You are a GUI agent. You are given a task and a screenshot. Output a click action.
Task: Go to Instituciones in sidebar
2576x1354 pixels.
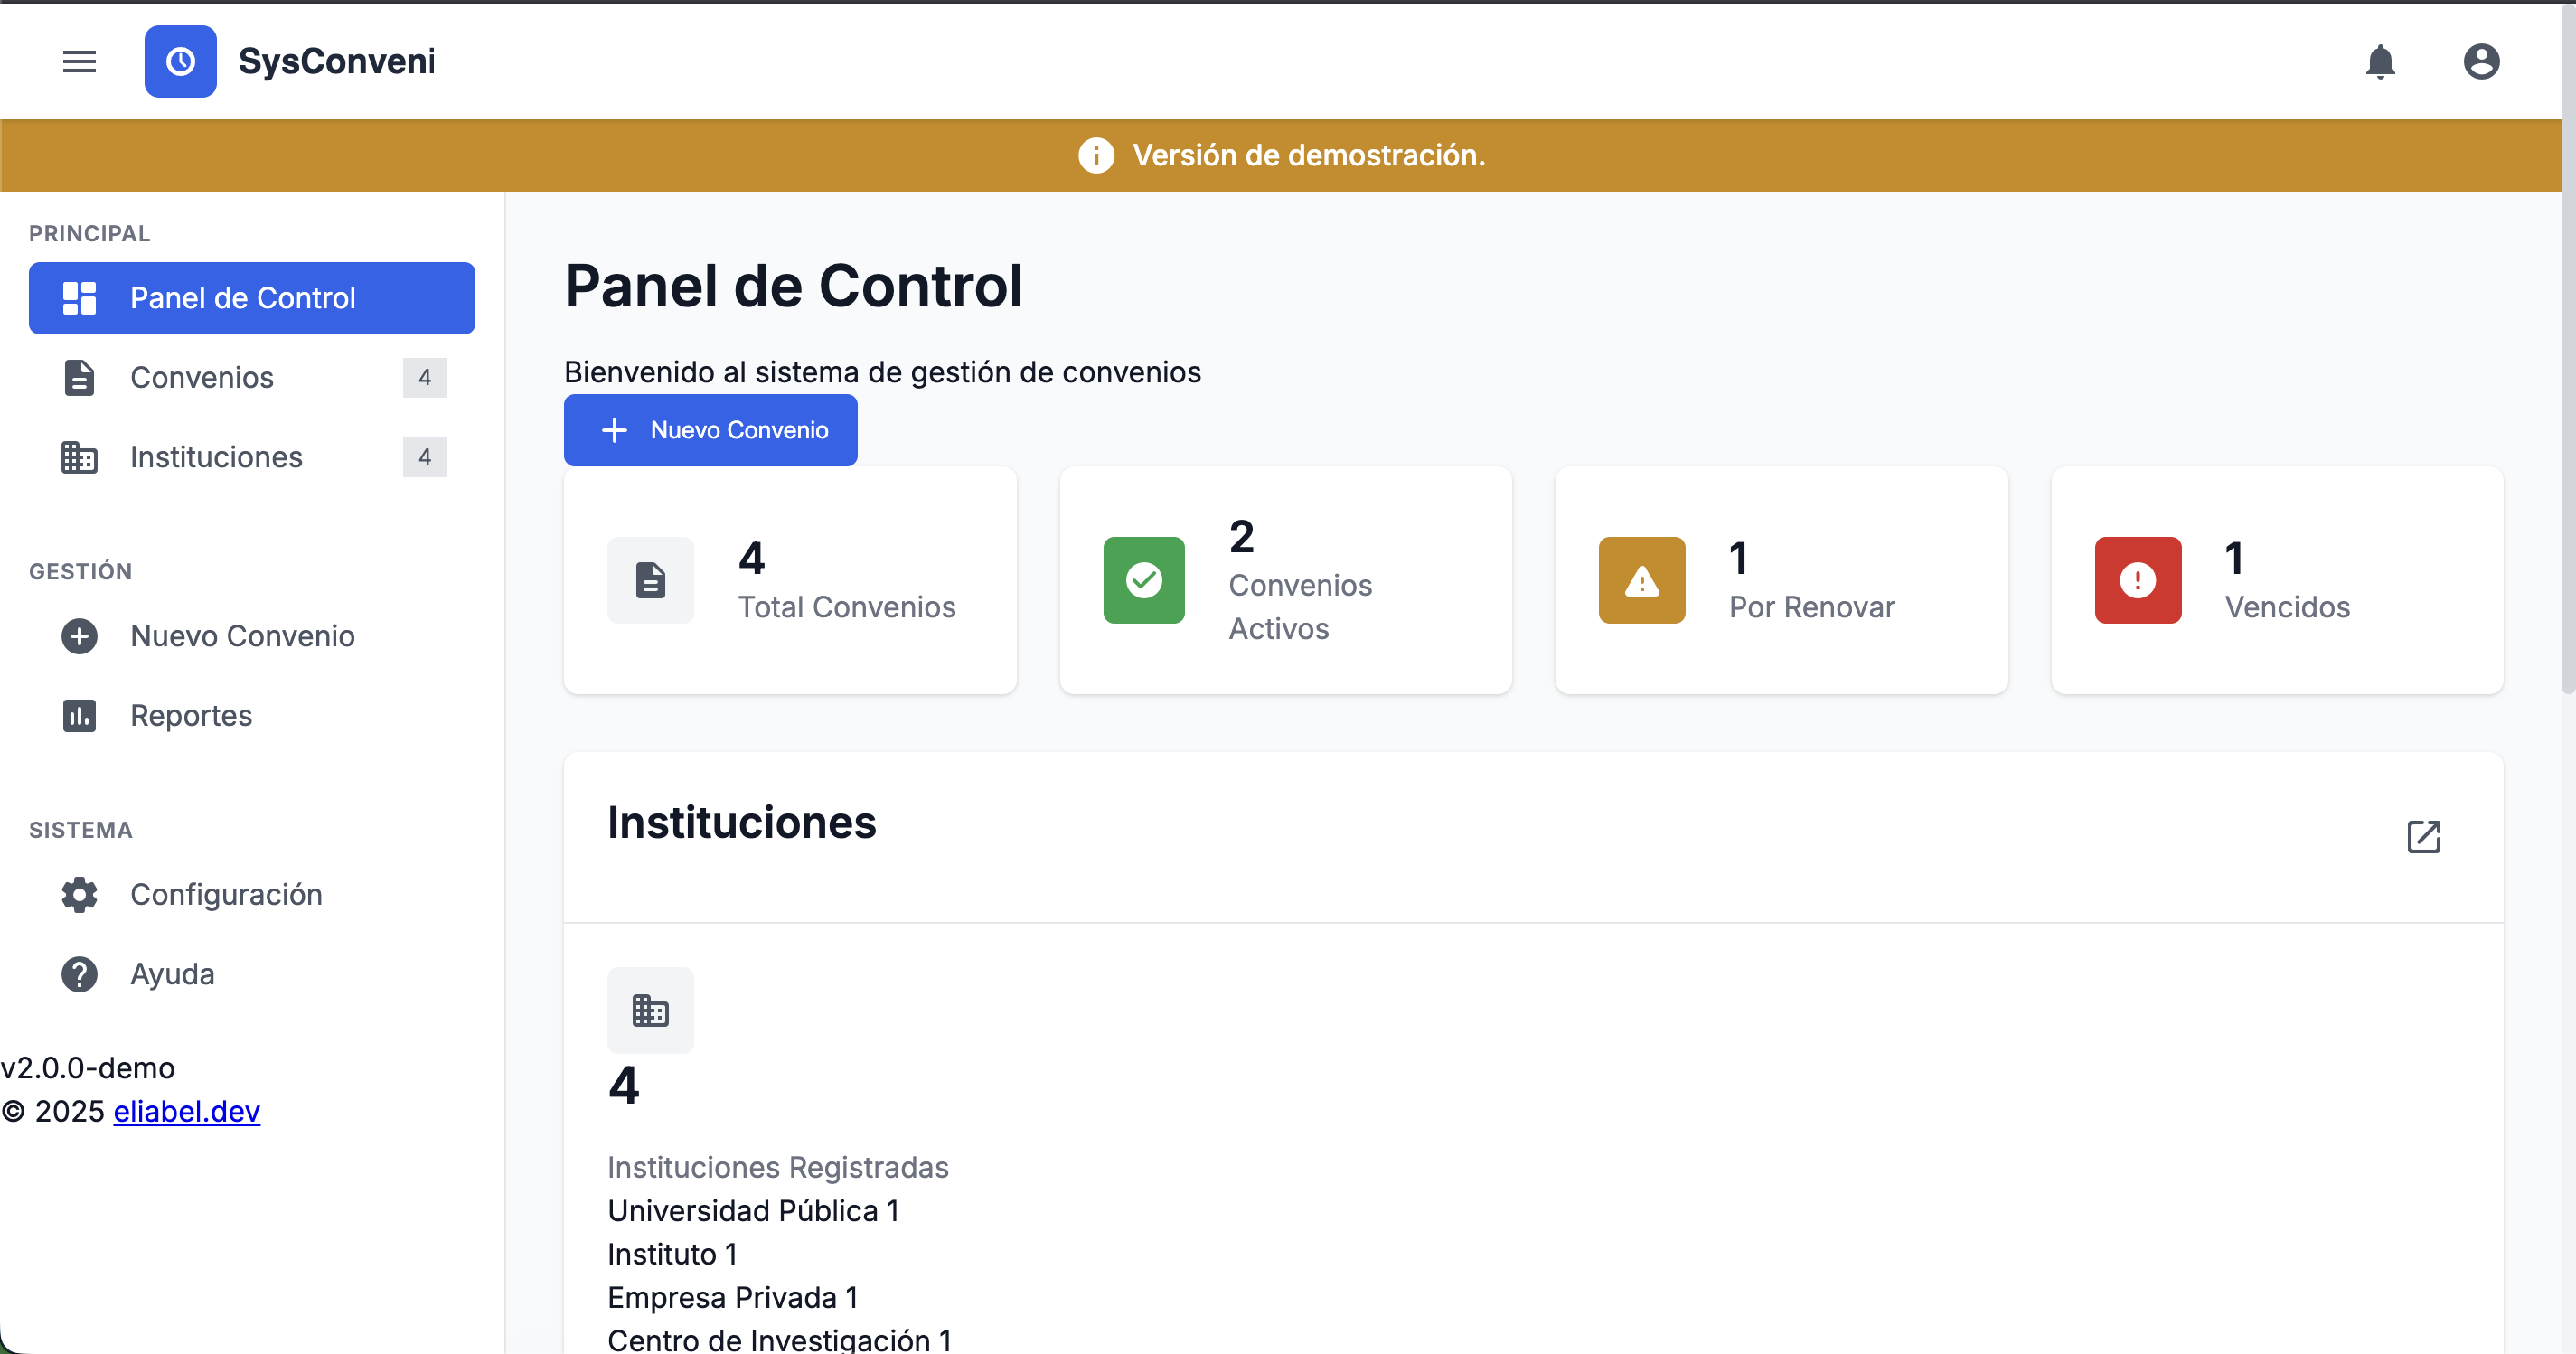[x=216, y=457]
